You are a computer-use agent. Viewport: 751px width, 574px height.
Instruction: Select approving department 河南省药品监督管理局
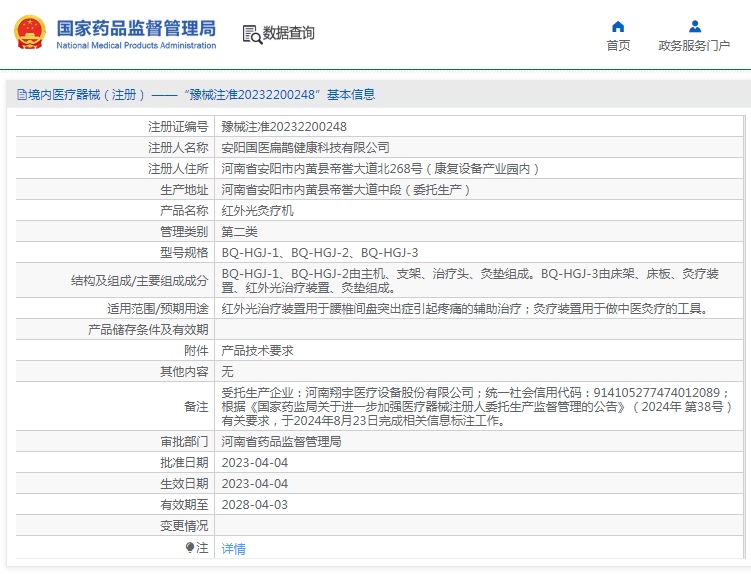click(x=281, y=442)
